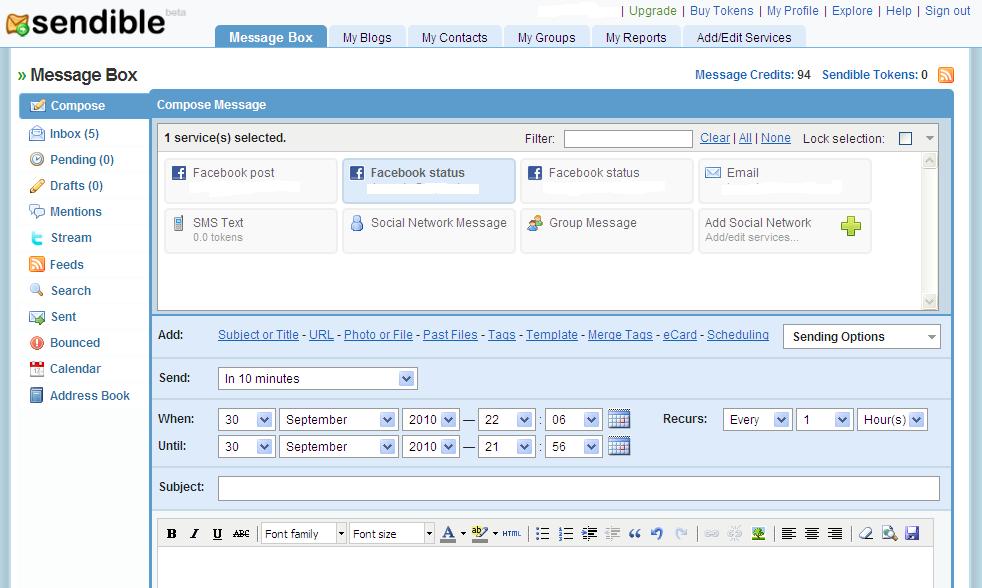Insert an image into message
982x588 pixels.
point(758,534)
